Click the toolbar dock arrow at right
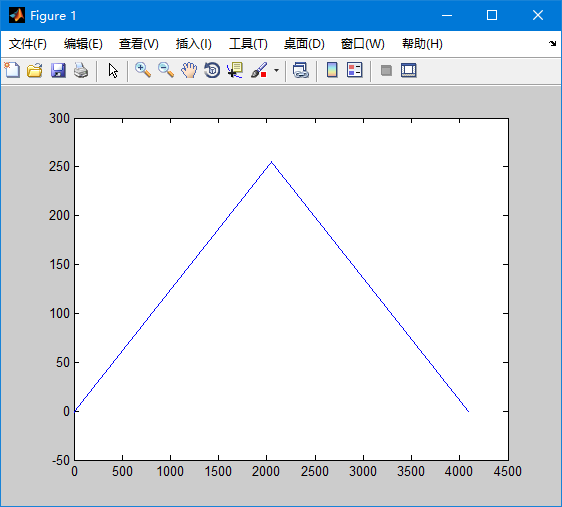 point(552,44)
